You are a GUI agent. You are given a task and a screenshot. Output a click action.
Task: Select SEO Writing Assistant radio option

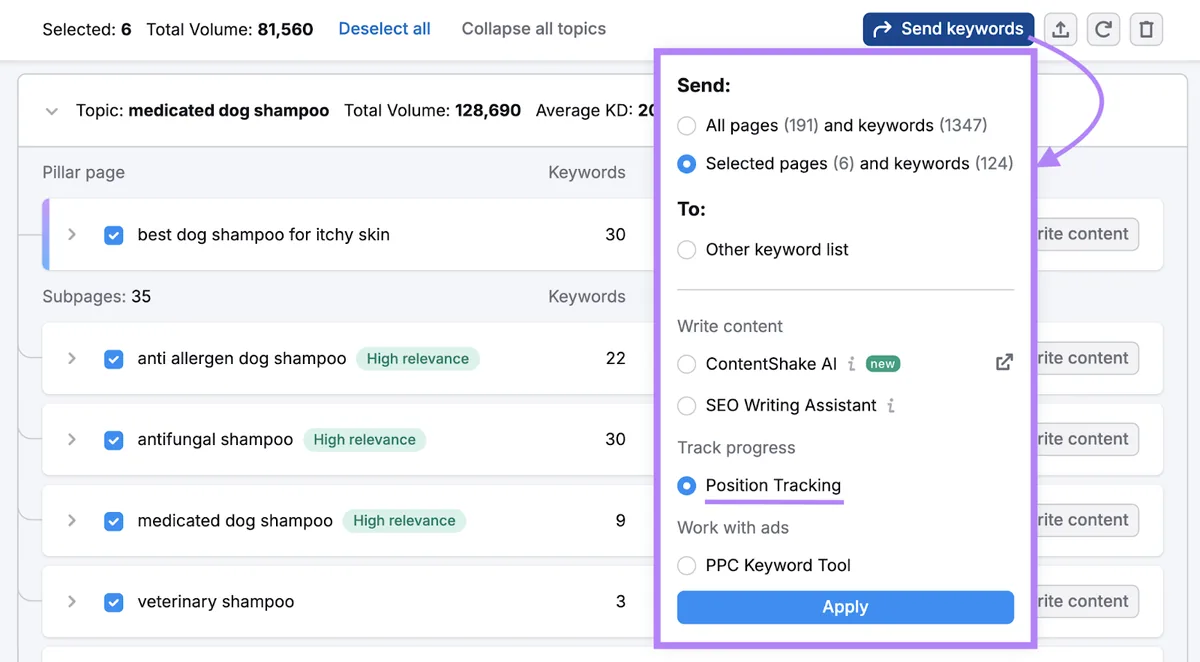(x=687, y=405)
